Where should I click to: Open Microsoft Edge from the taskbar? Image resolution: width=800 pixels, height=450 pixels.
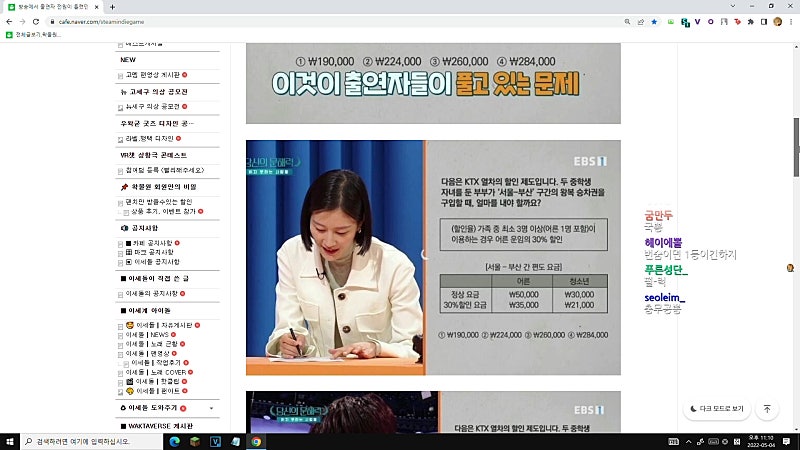174,441
